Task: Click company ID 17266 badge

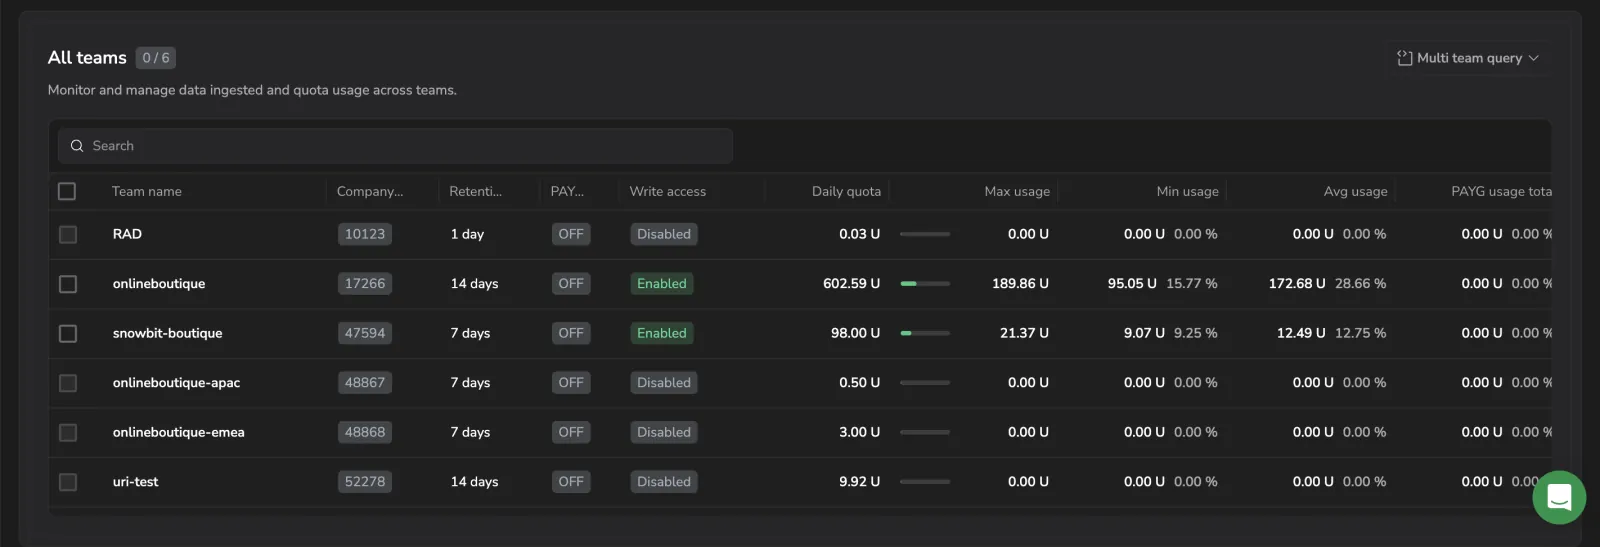Action: [x=365, y=284]
